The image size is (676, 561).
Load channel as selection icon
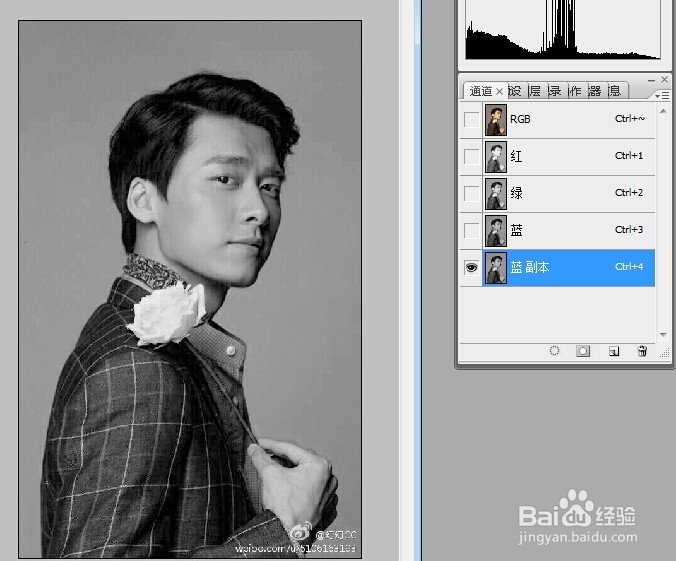pos(554,351)
